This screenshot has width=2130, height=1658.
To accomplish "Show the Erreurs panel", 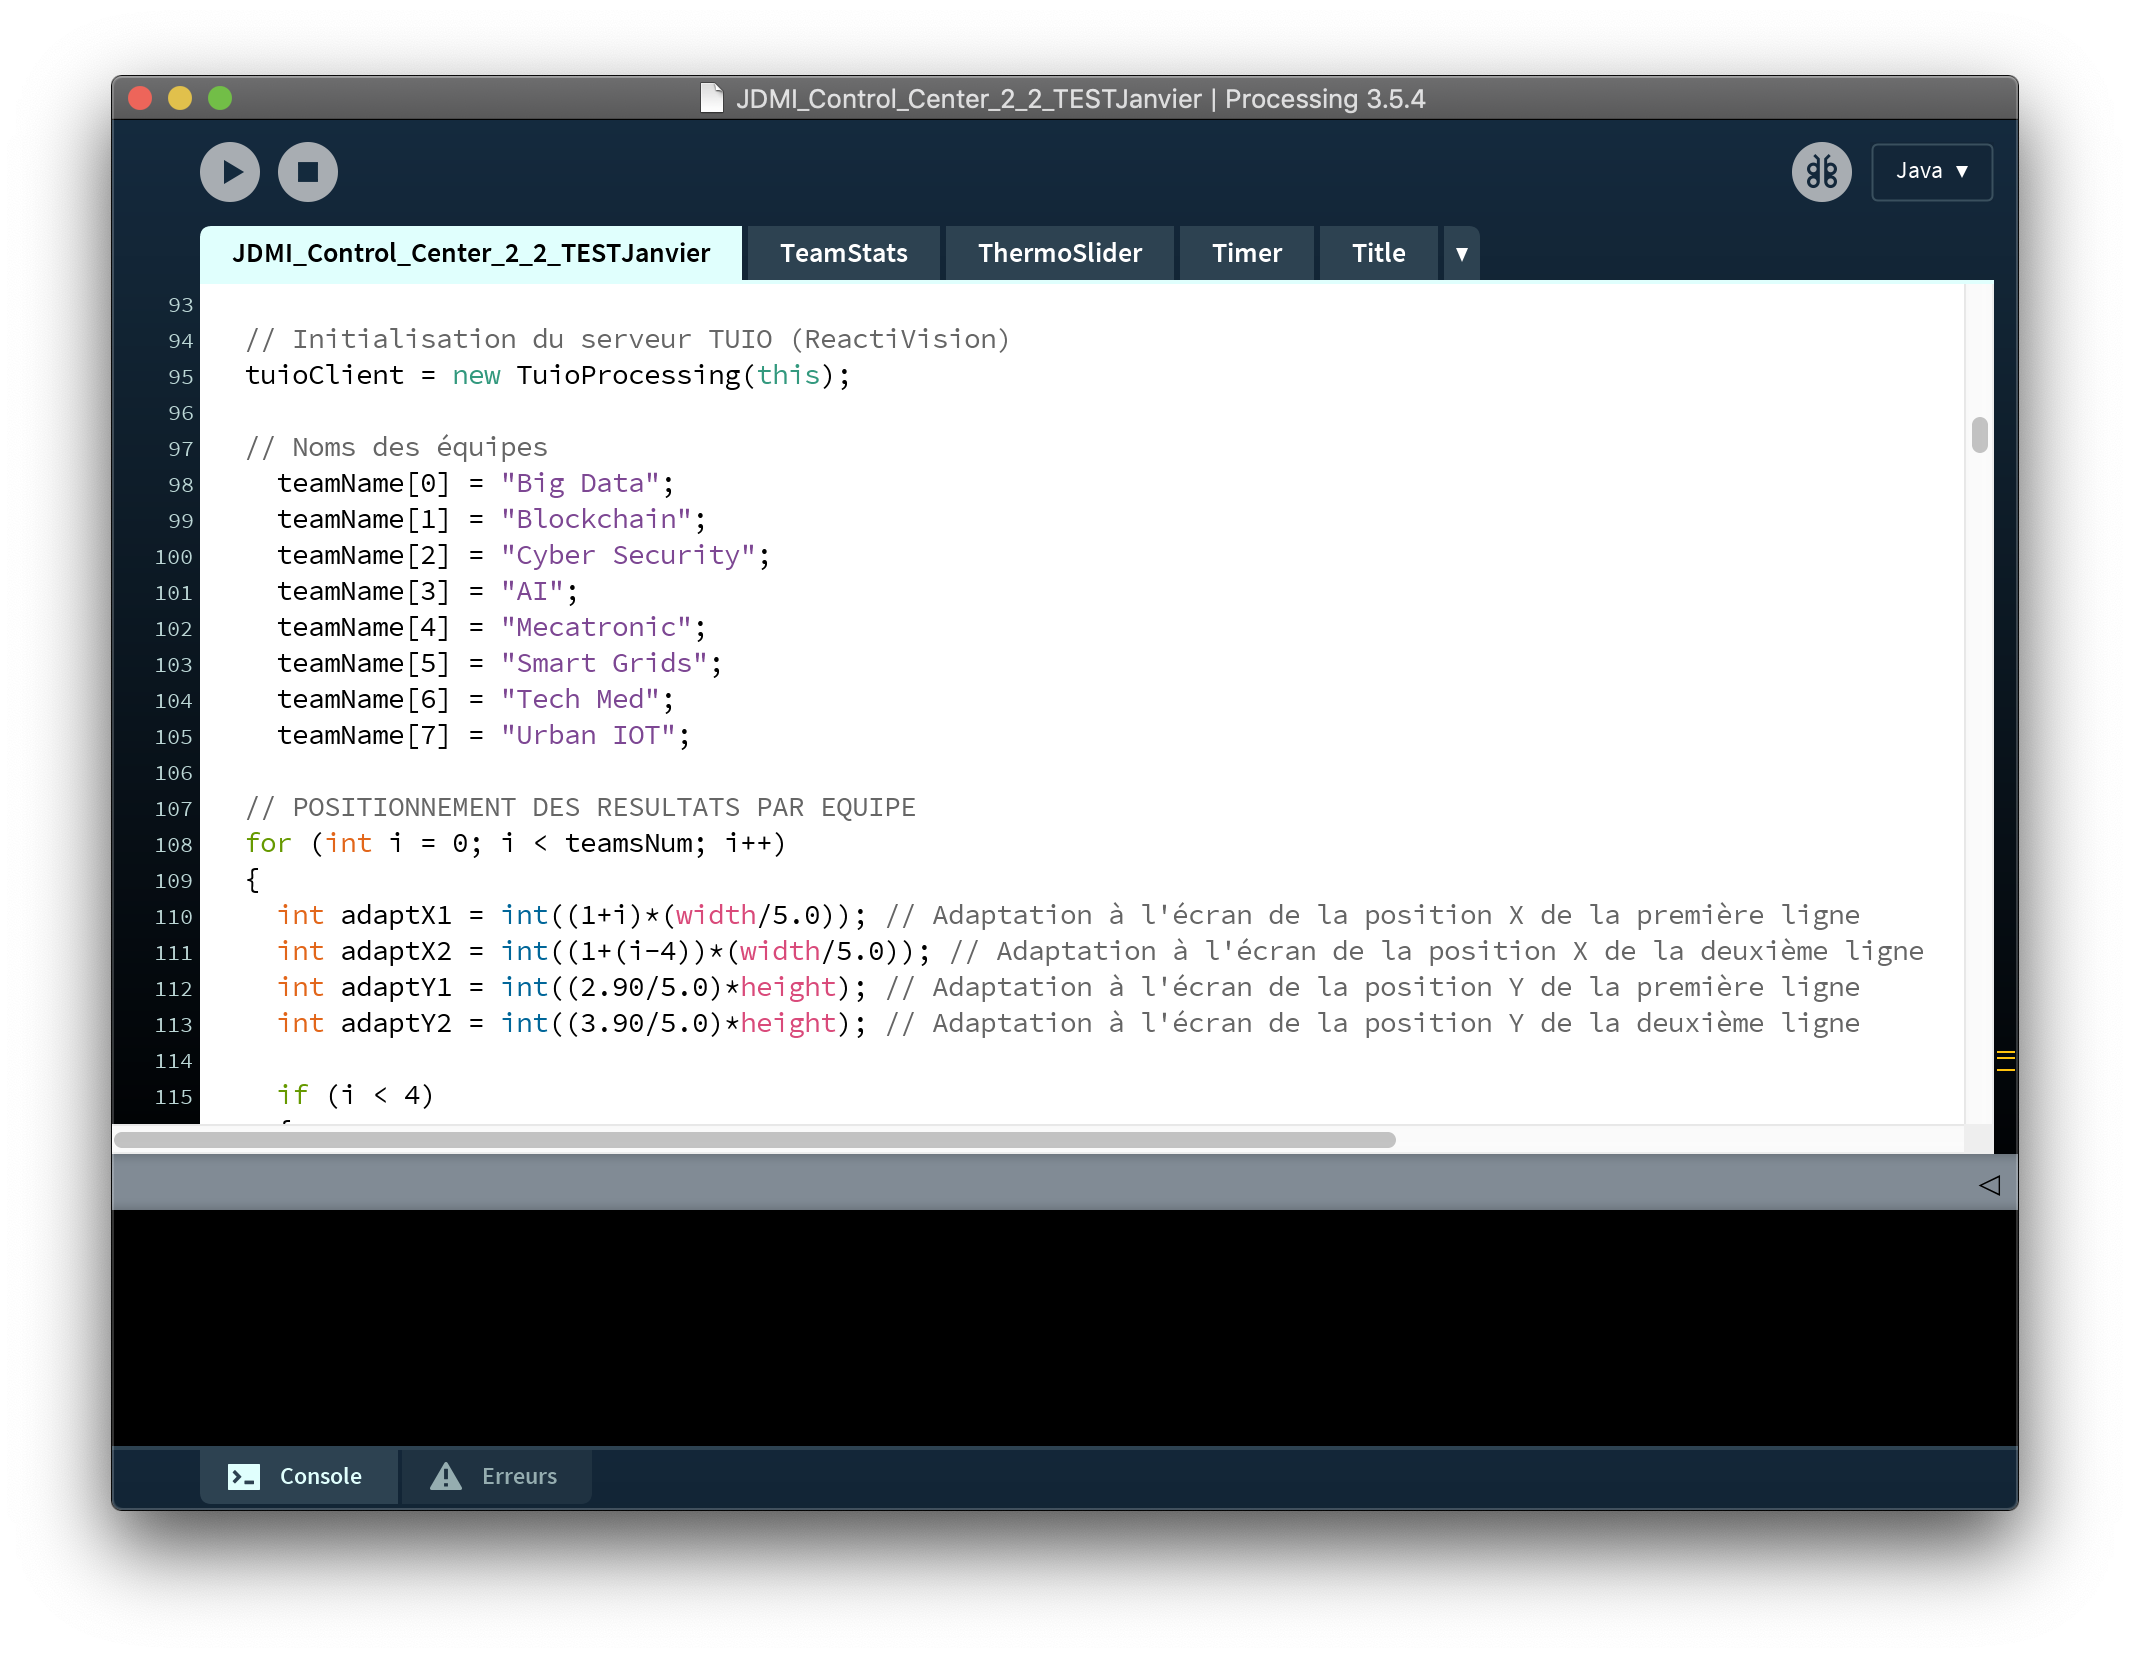I will tap(518, 1476).
